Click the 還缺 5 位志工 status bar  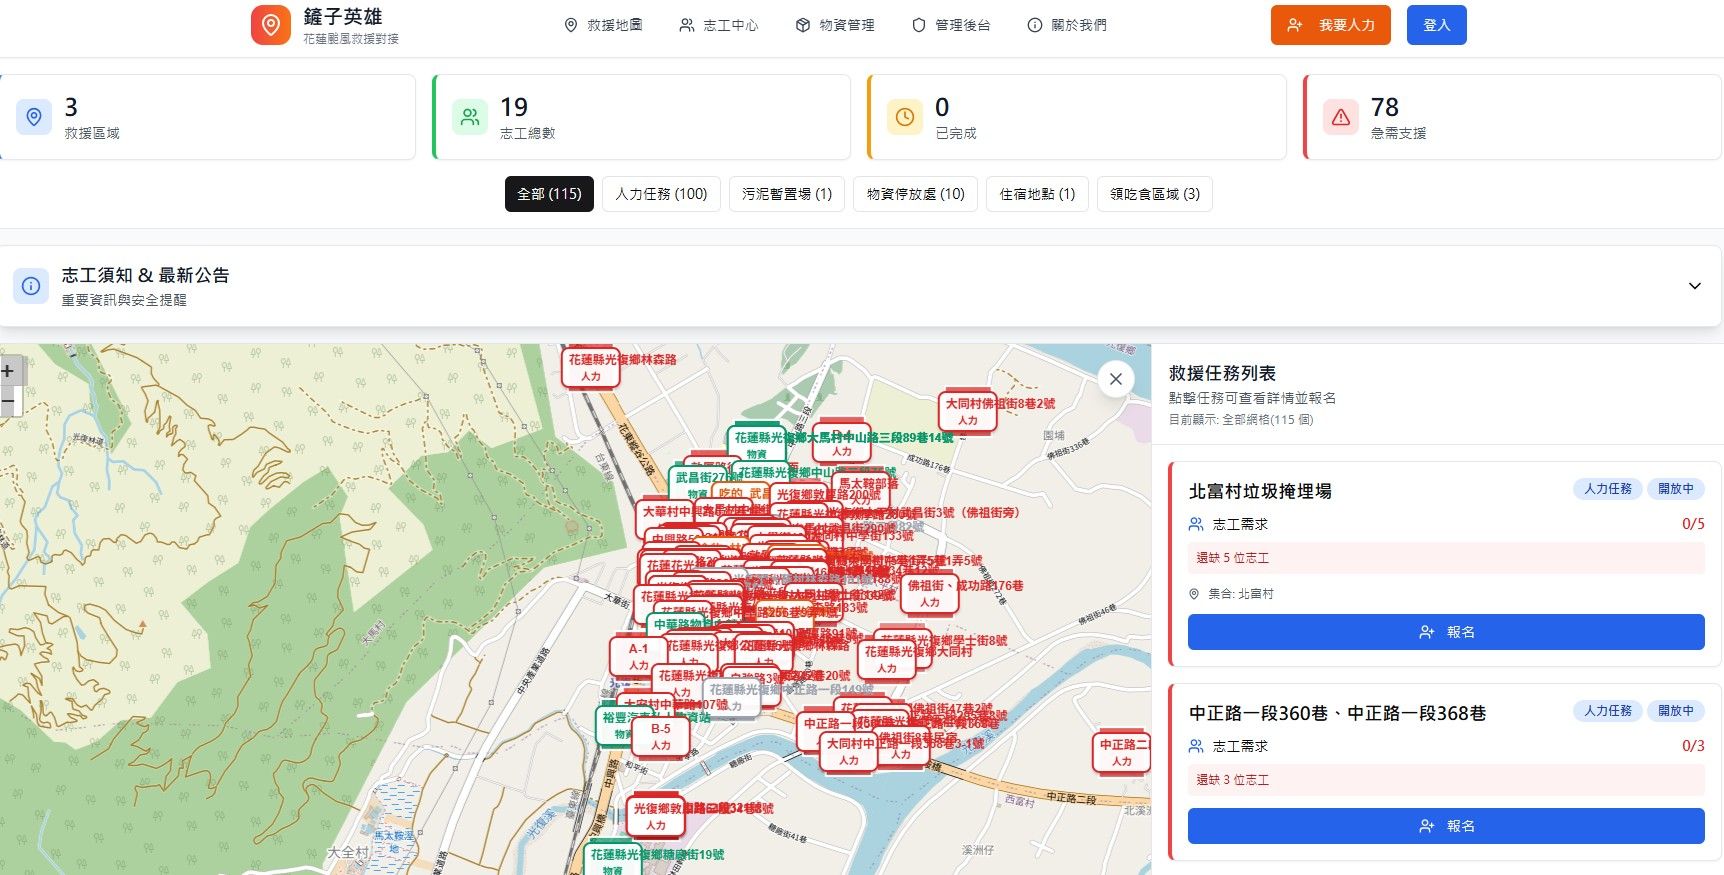pos(1446,558)
